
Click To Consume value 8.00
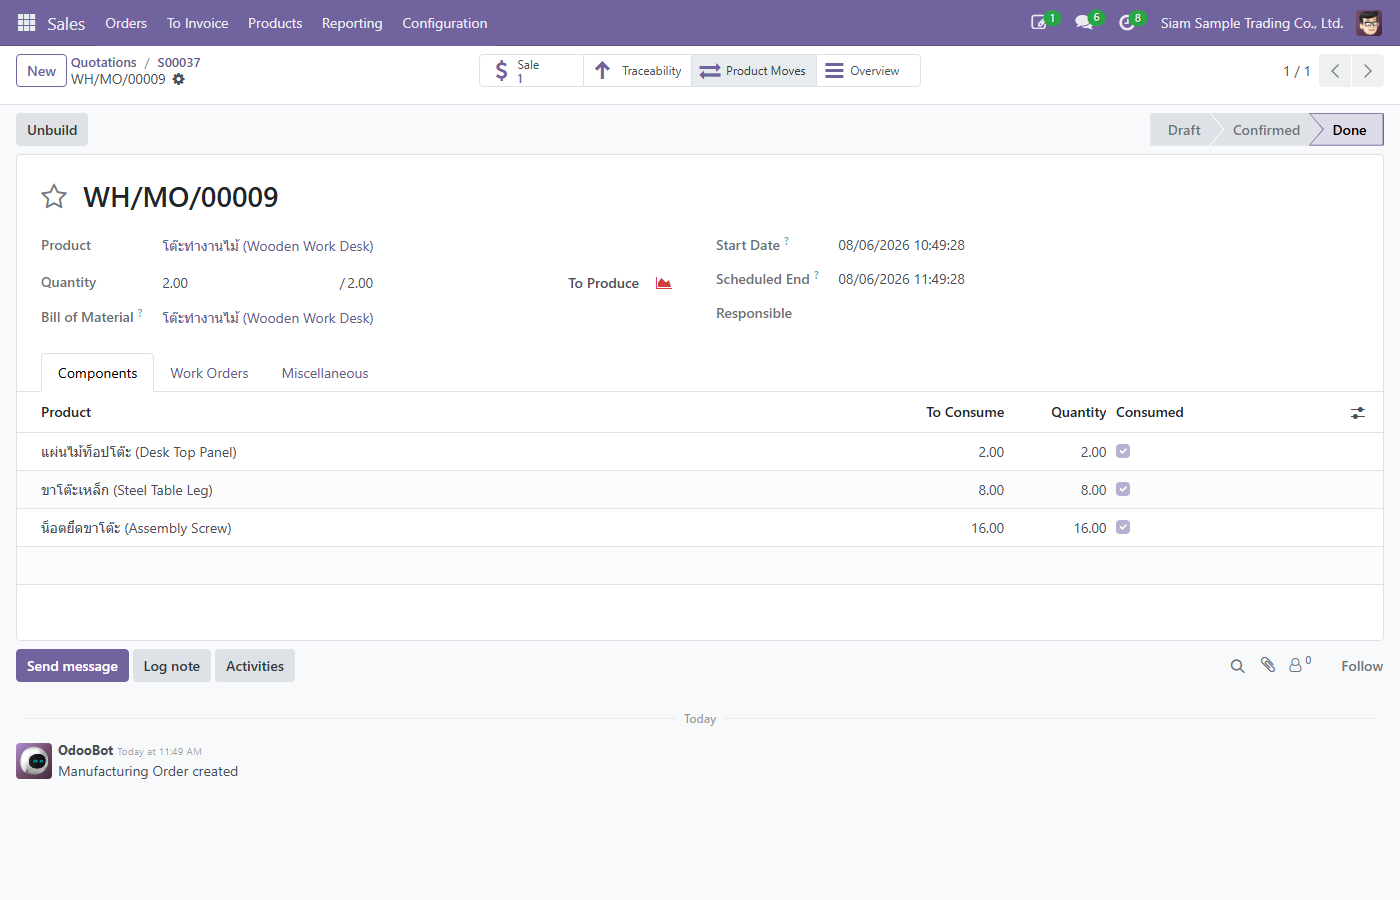point(991,490)
